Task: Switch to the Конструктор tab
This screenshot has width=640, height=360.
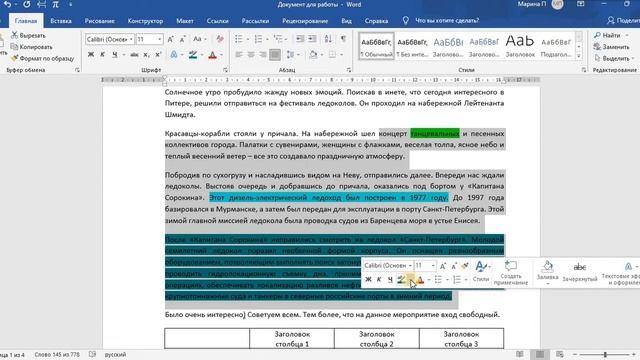Action: tap(145, 21)
